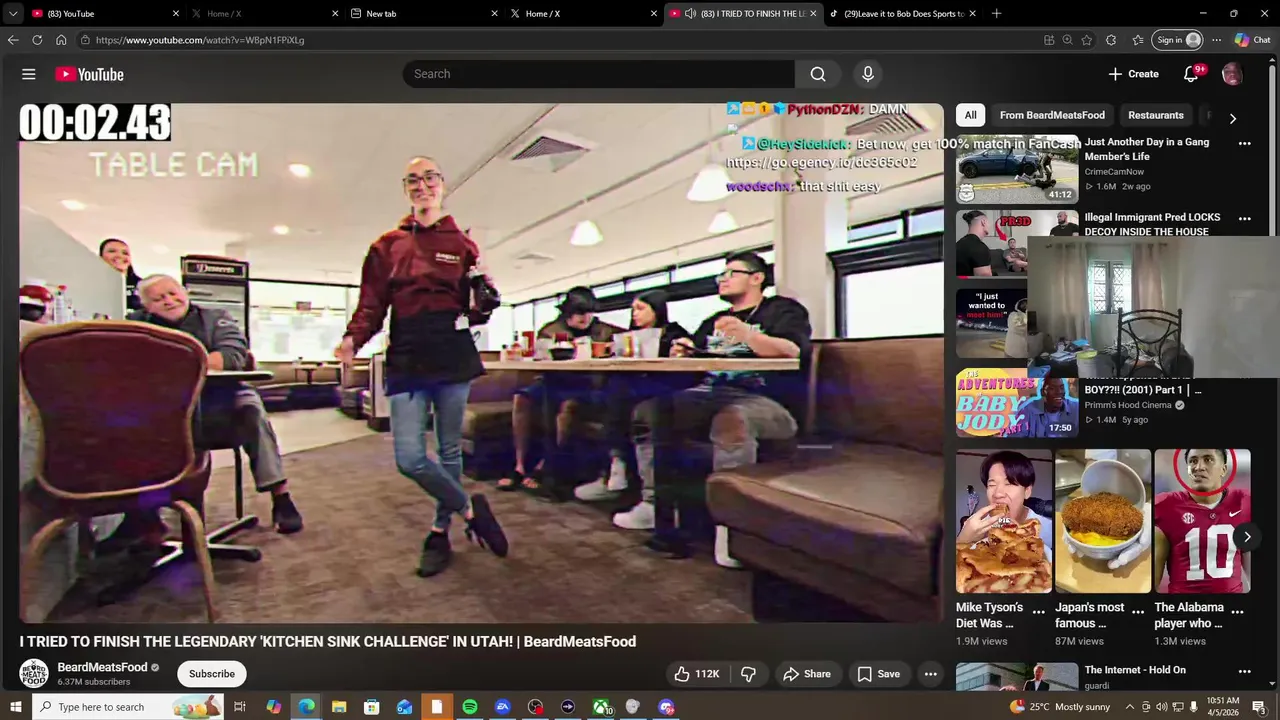Open Japan's most famous short thumbnail

click(1103, 521)
